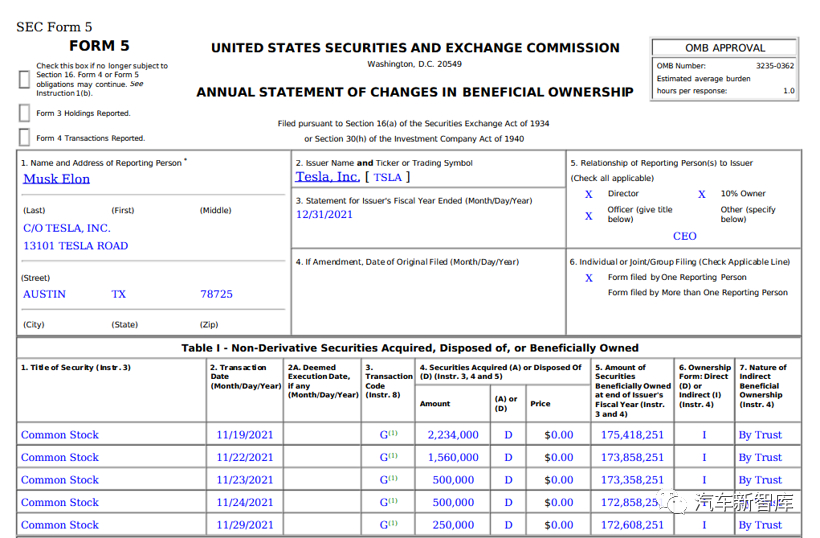Screen dimensions: 820x538
Task: Tick the Form 3 Holdings Reported checkbox
Action: (25, 113)
